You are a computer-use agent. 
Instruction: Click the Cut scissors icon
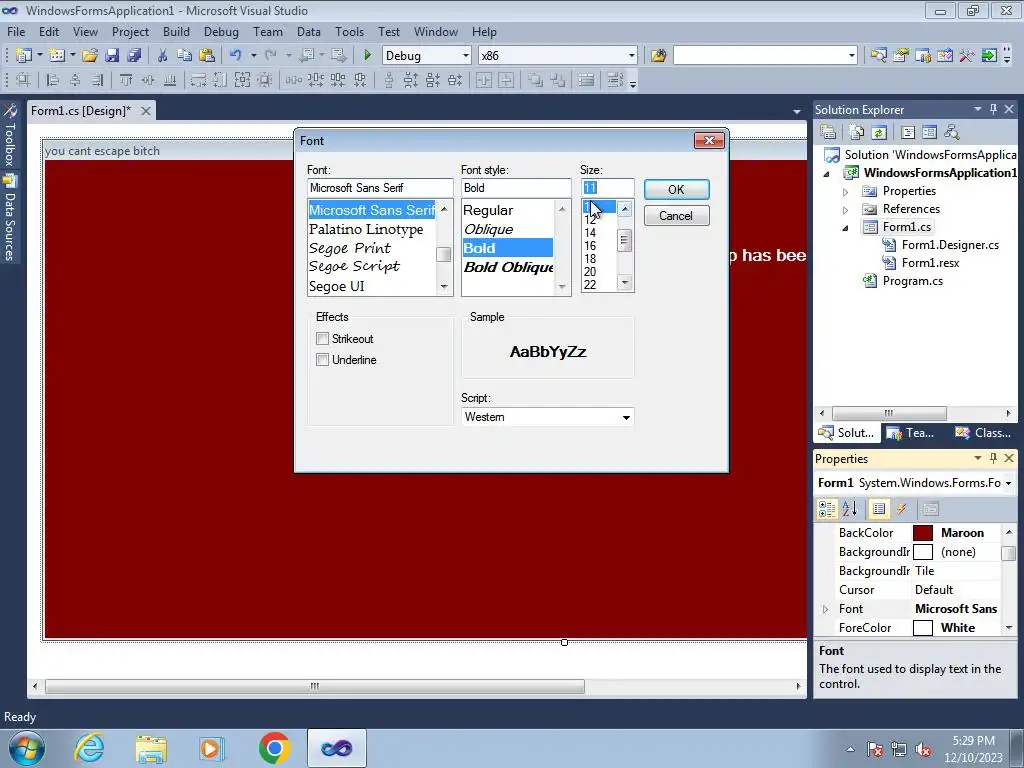click(162, 56)
